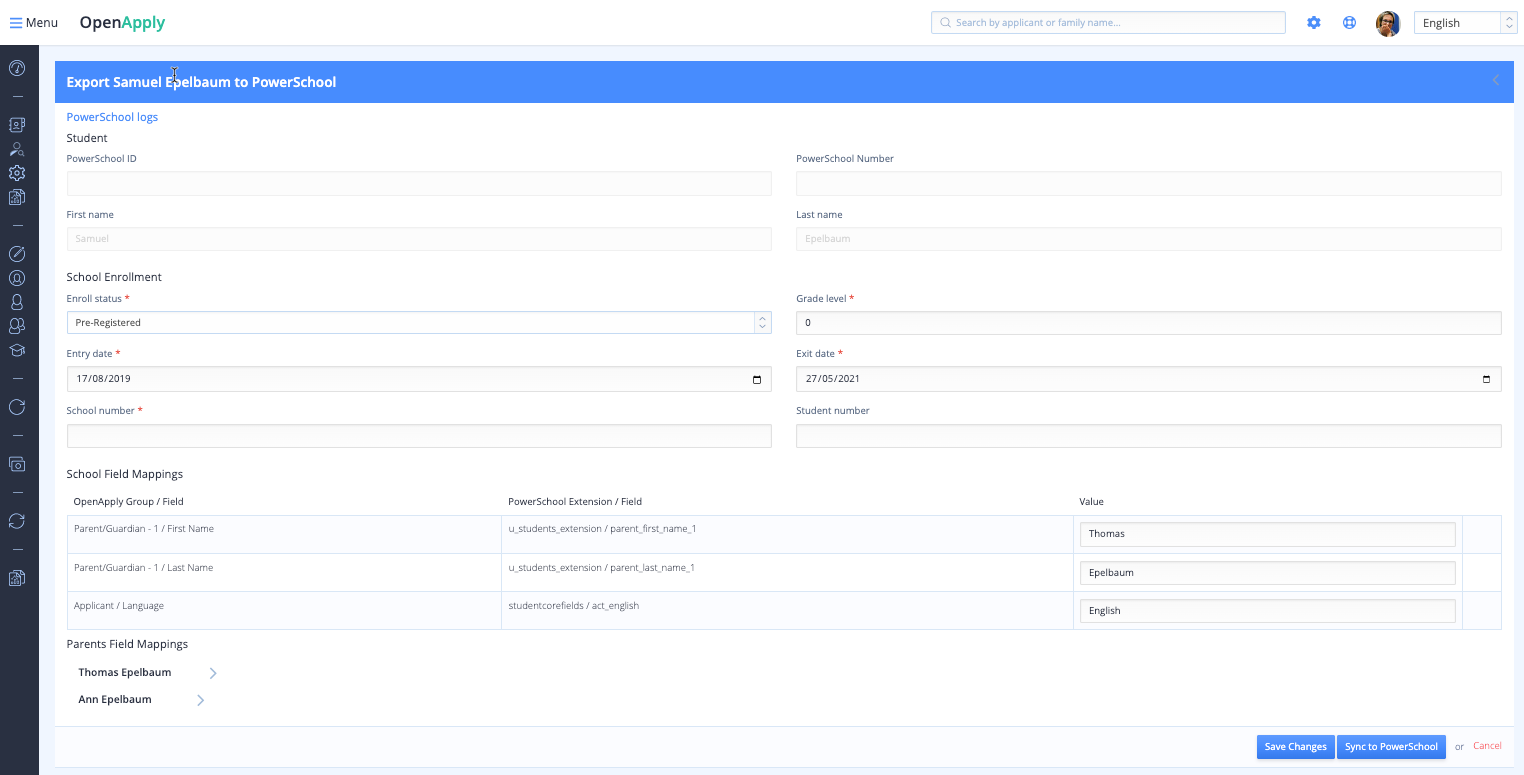Click the Exit date field
The image size is (1524, 775).
1148,379
